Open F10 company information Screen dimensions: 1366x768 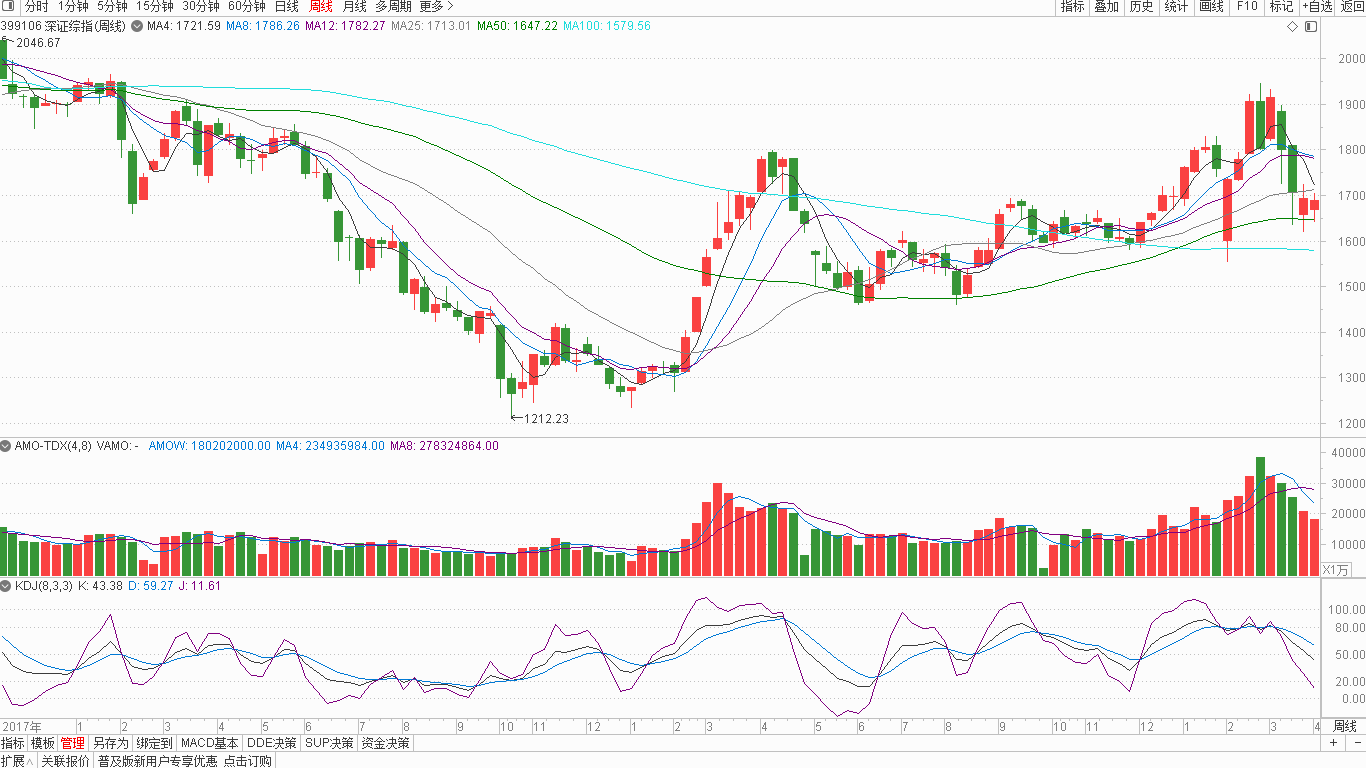pos(1246,7)
